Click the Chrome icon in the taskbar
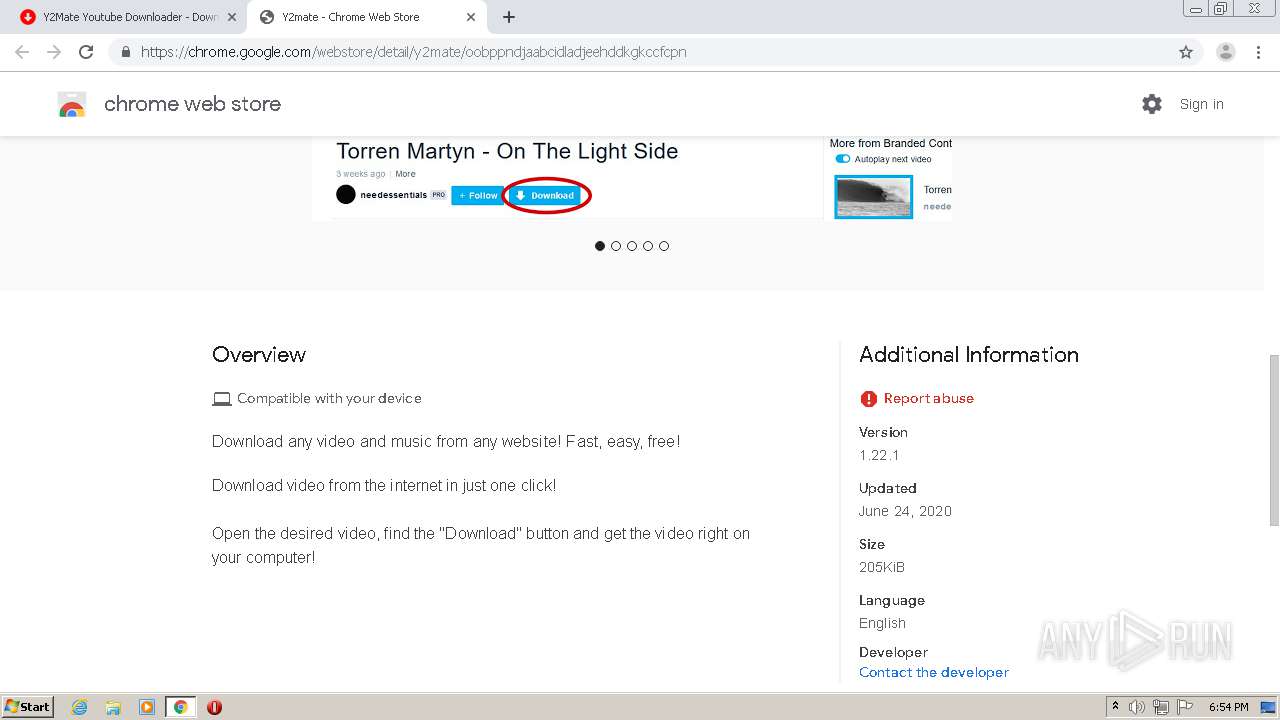This screenshot has width=1280, height=720. point(181,707)
